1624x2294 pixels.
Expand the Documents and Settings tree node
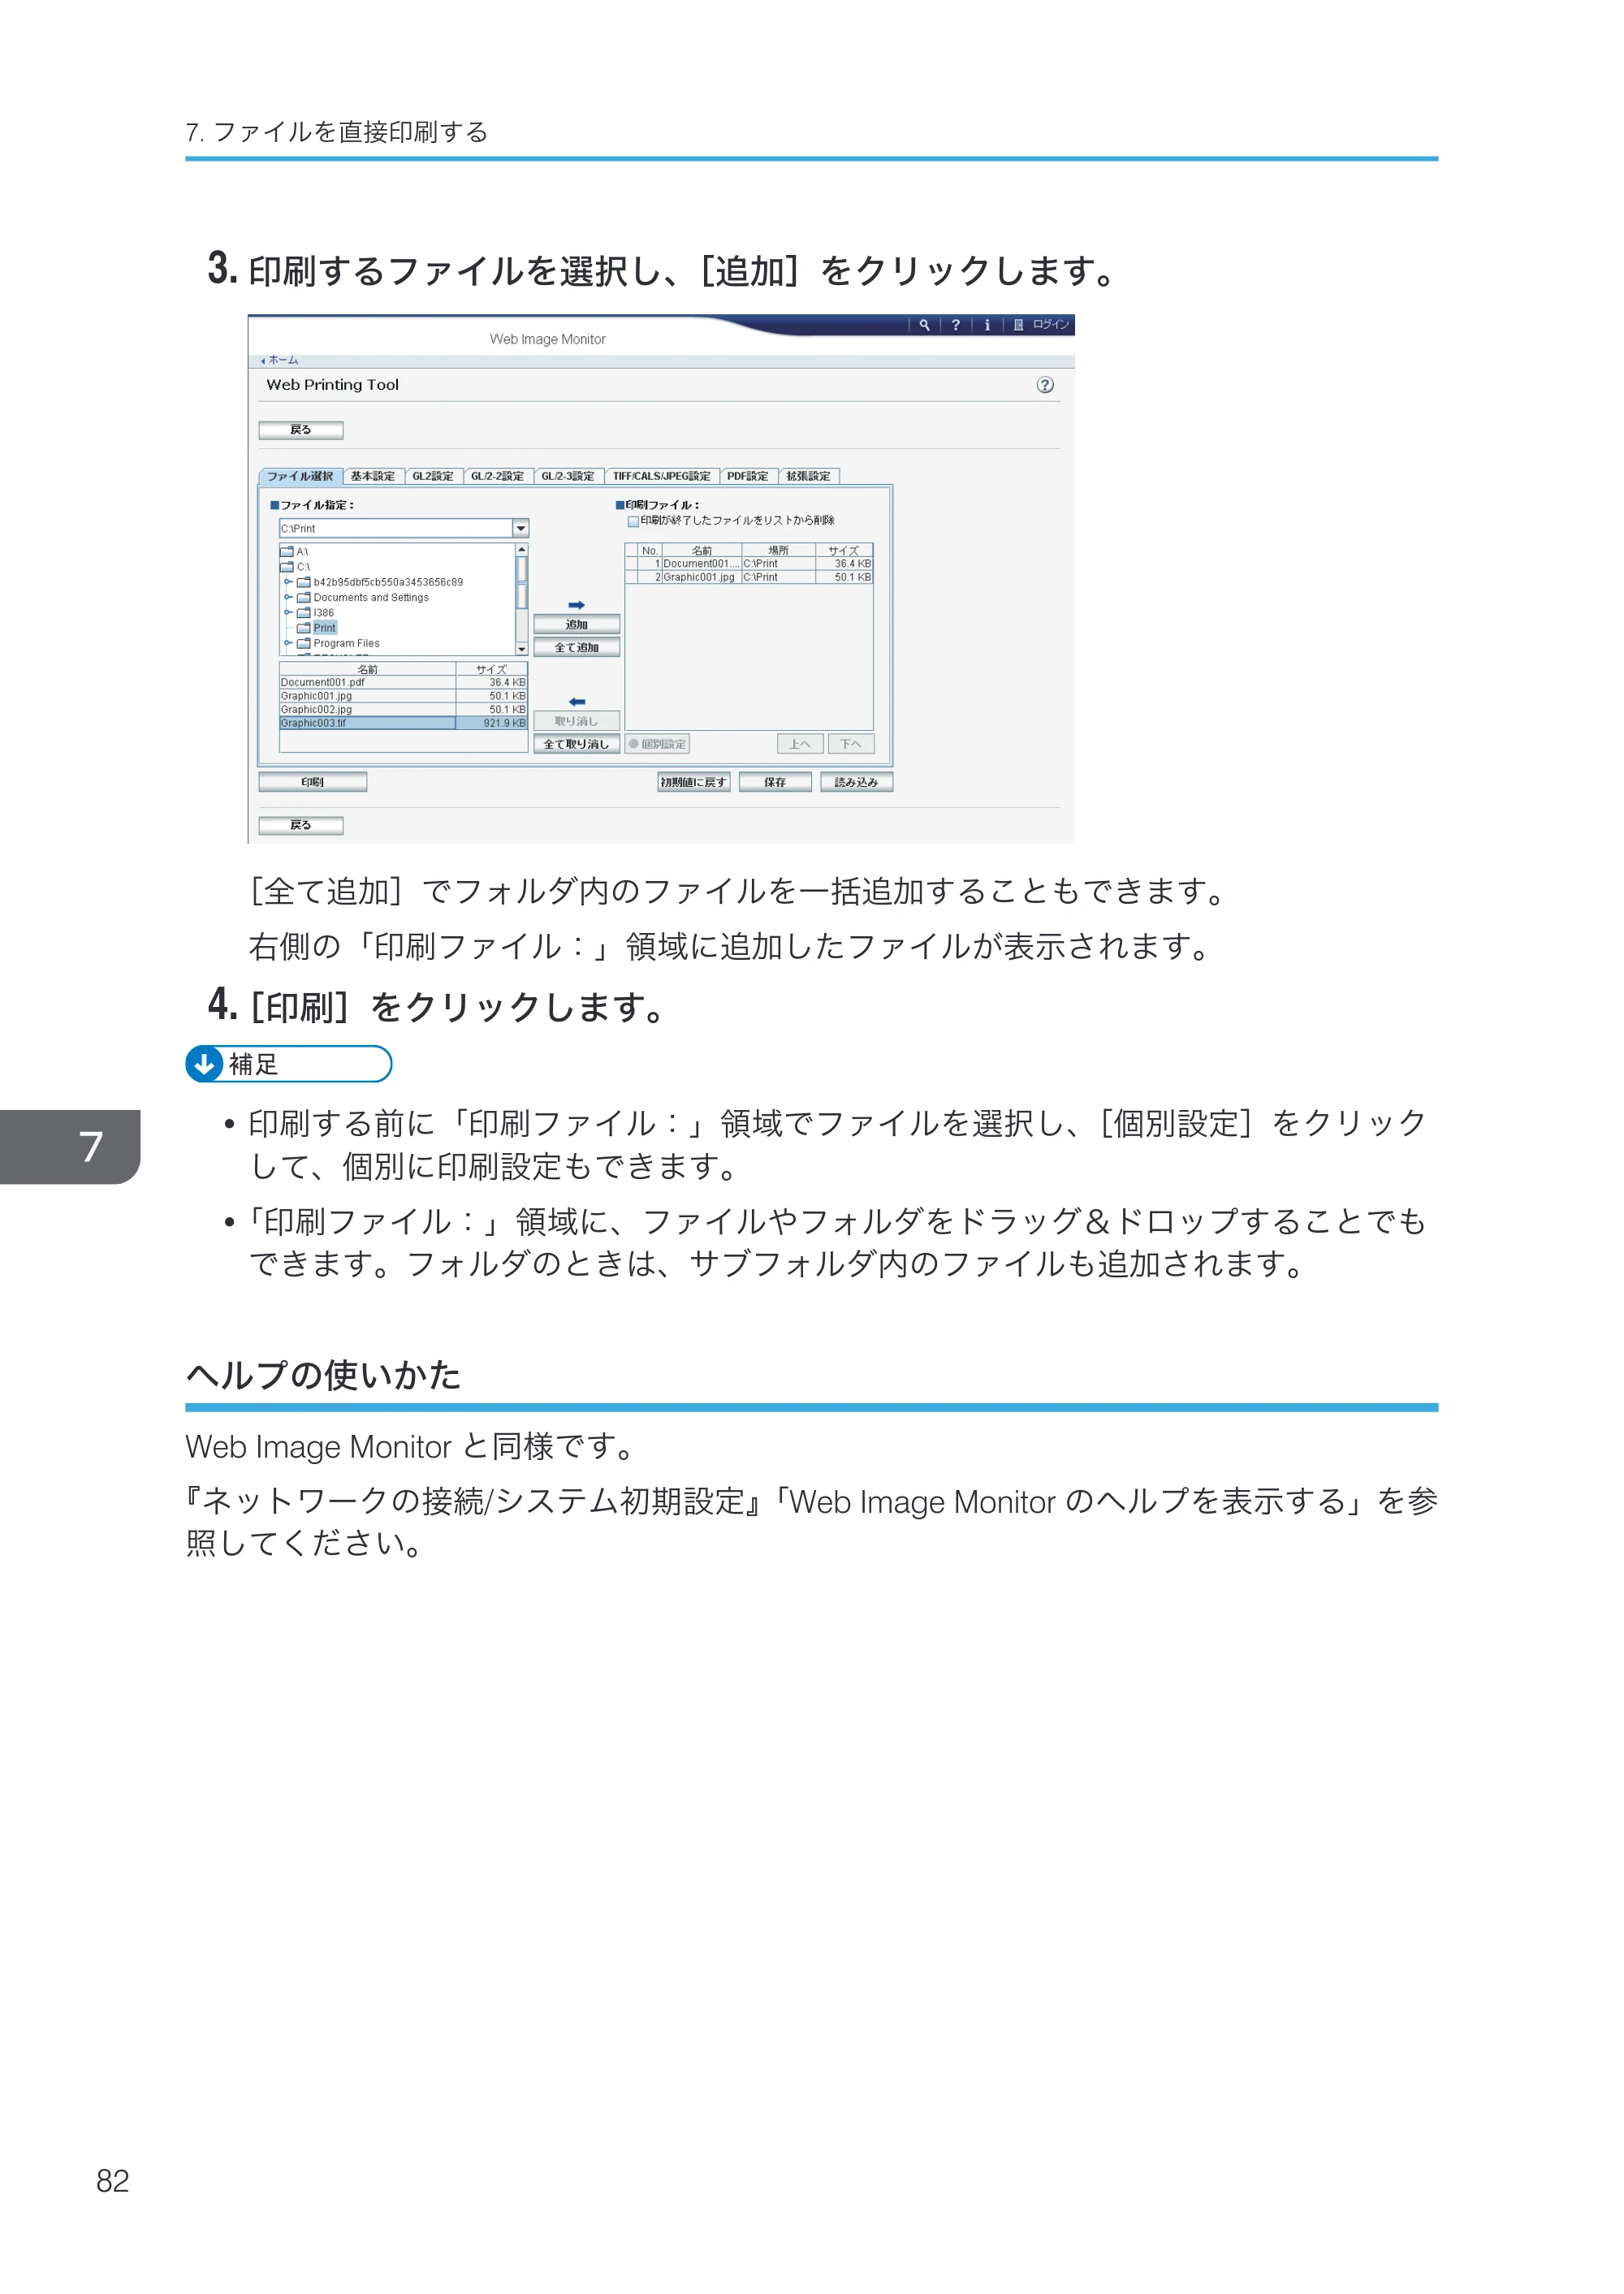point(288,597)
